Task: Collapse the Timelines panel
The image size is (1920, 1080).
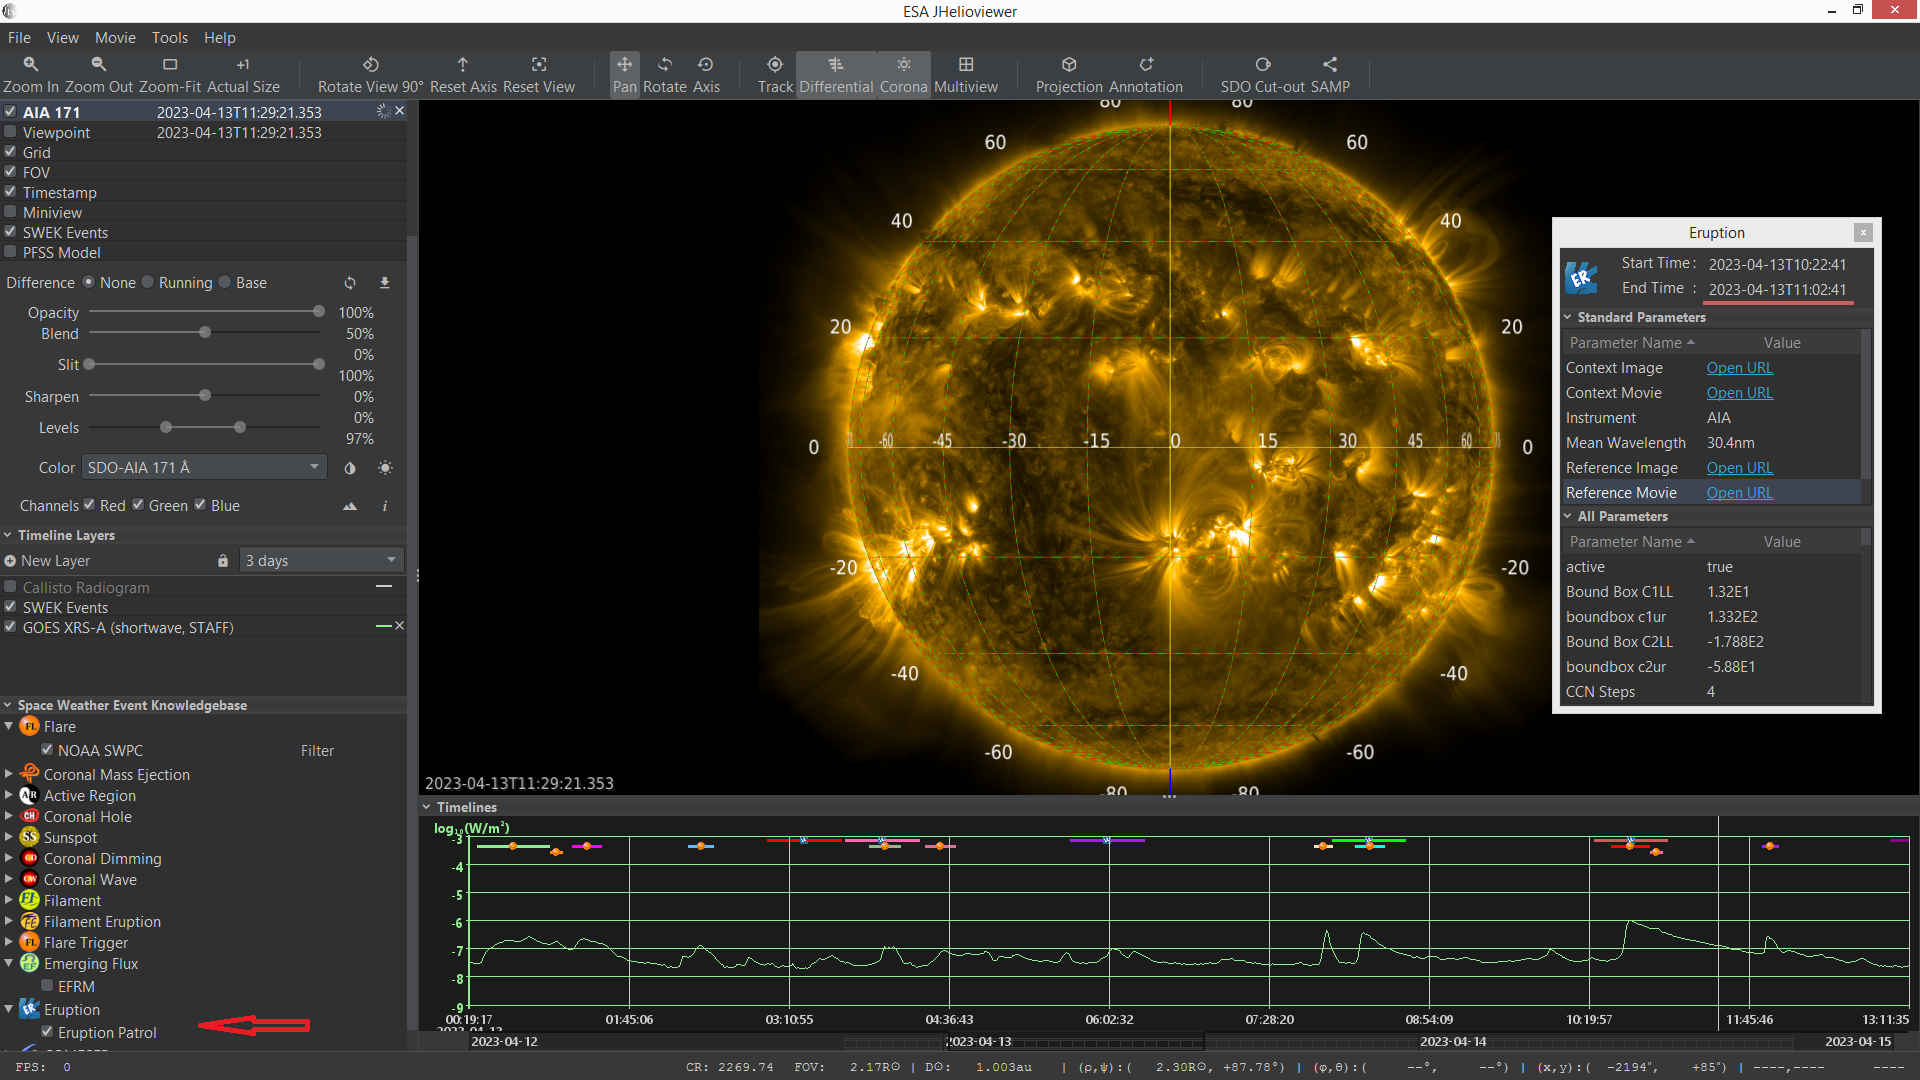Action: [427, 807]
